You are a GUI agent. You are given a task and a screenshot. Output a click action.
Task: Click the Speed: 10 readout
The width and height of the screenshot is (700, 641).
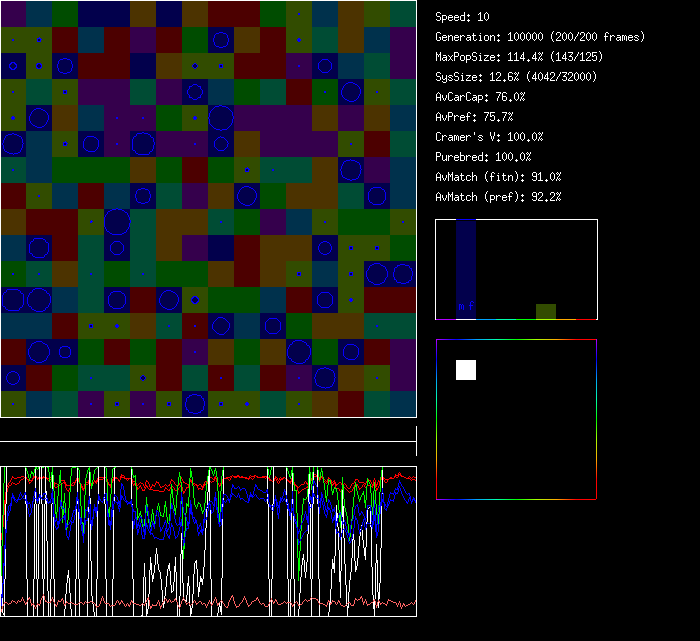463,17
